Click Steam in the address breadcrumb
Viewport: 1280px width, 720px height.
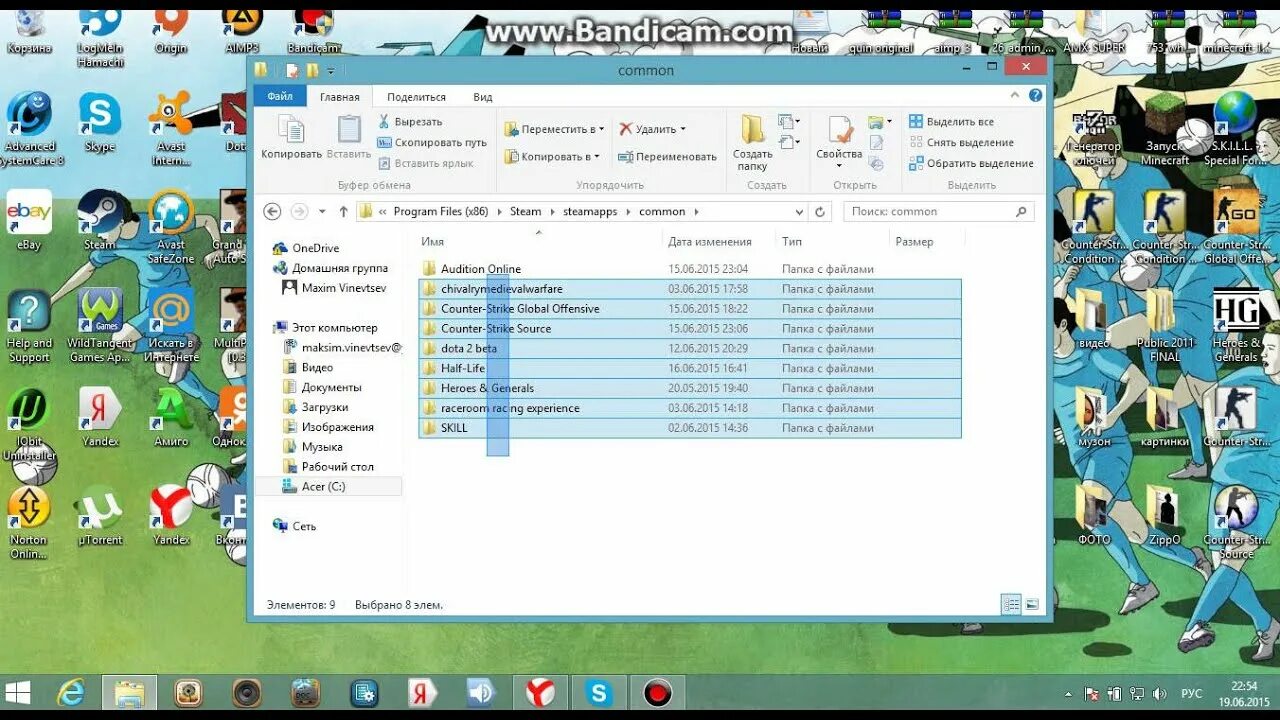pos(525,212)
